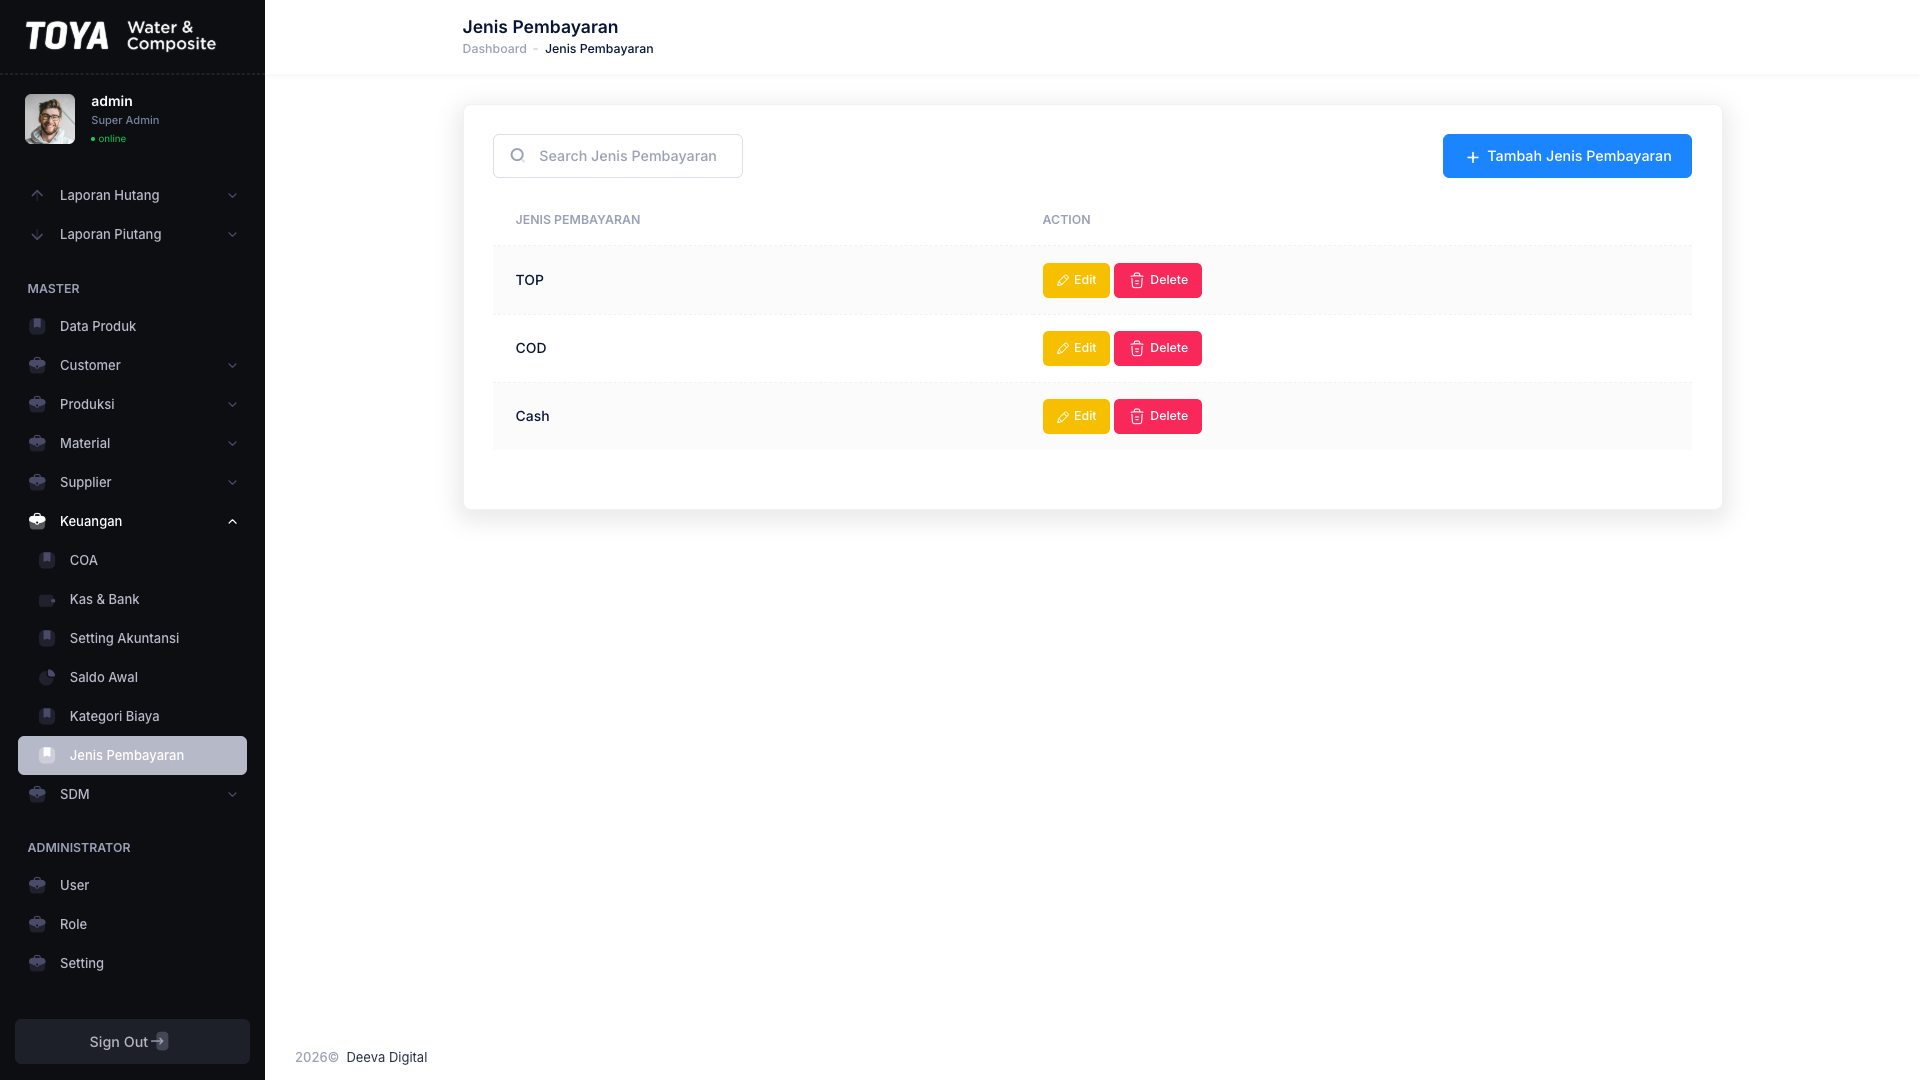Expand the Material menu chevron
The image size is (1920, 1080).
click(x=232, y=443)
